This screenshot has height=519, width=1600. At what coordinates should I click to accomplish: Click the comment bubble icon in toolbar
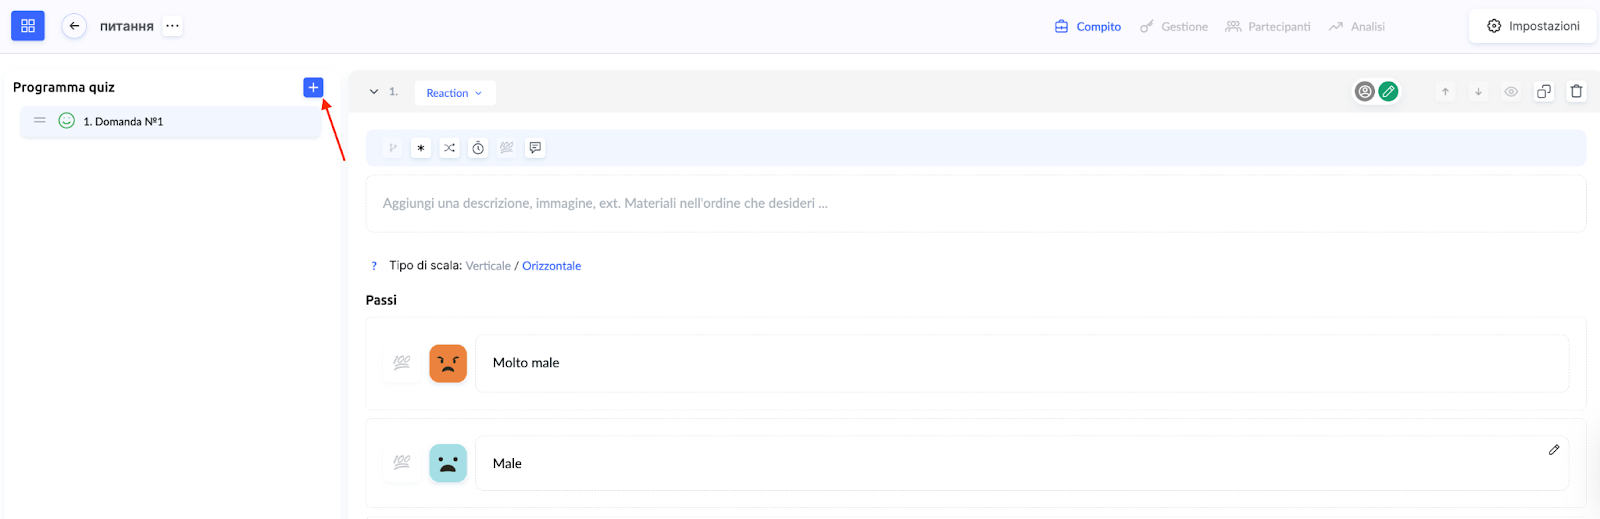[535, 148]
